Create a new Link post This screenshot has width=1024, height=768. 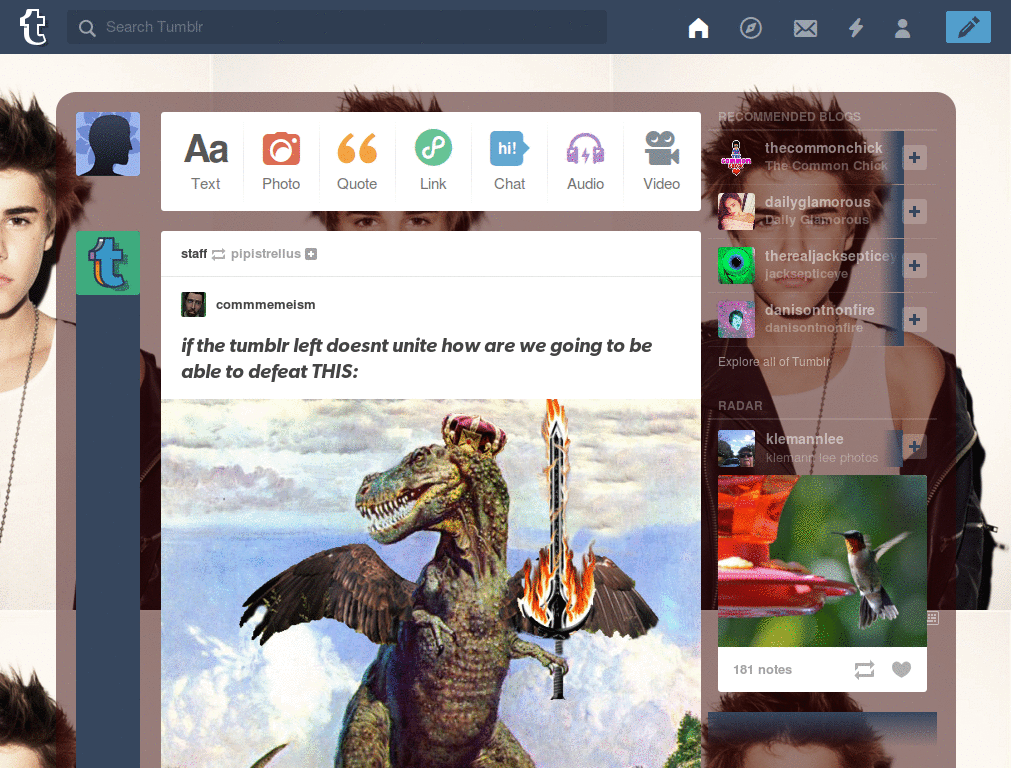click(x=433, y=161)
